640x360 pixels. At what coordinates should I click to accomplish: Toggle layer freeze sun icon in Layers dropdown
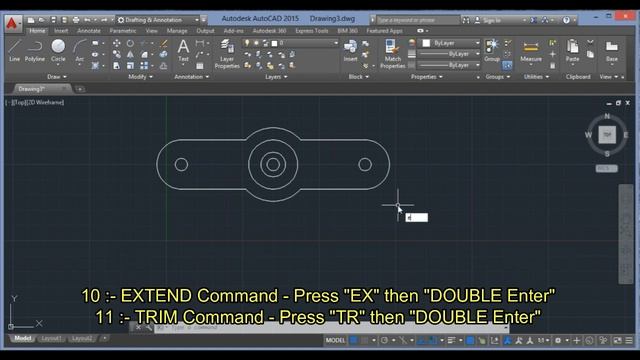(256, 43)
